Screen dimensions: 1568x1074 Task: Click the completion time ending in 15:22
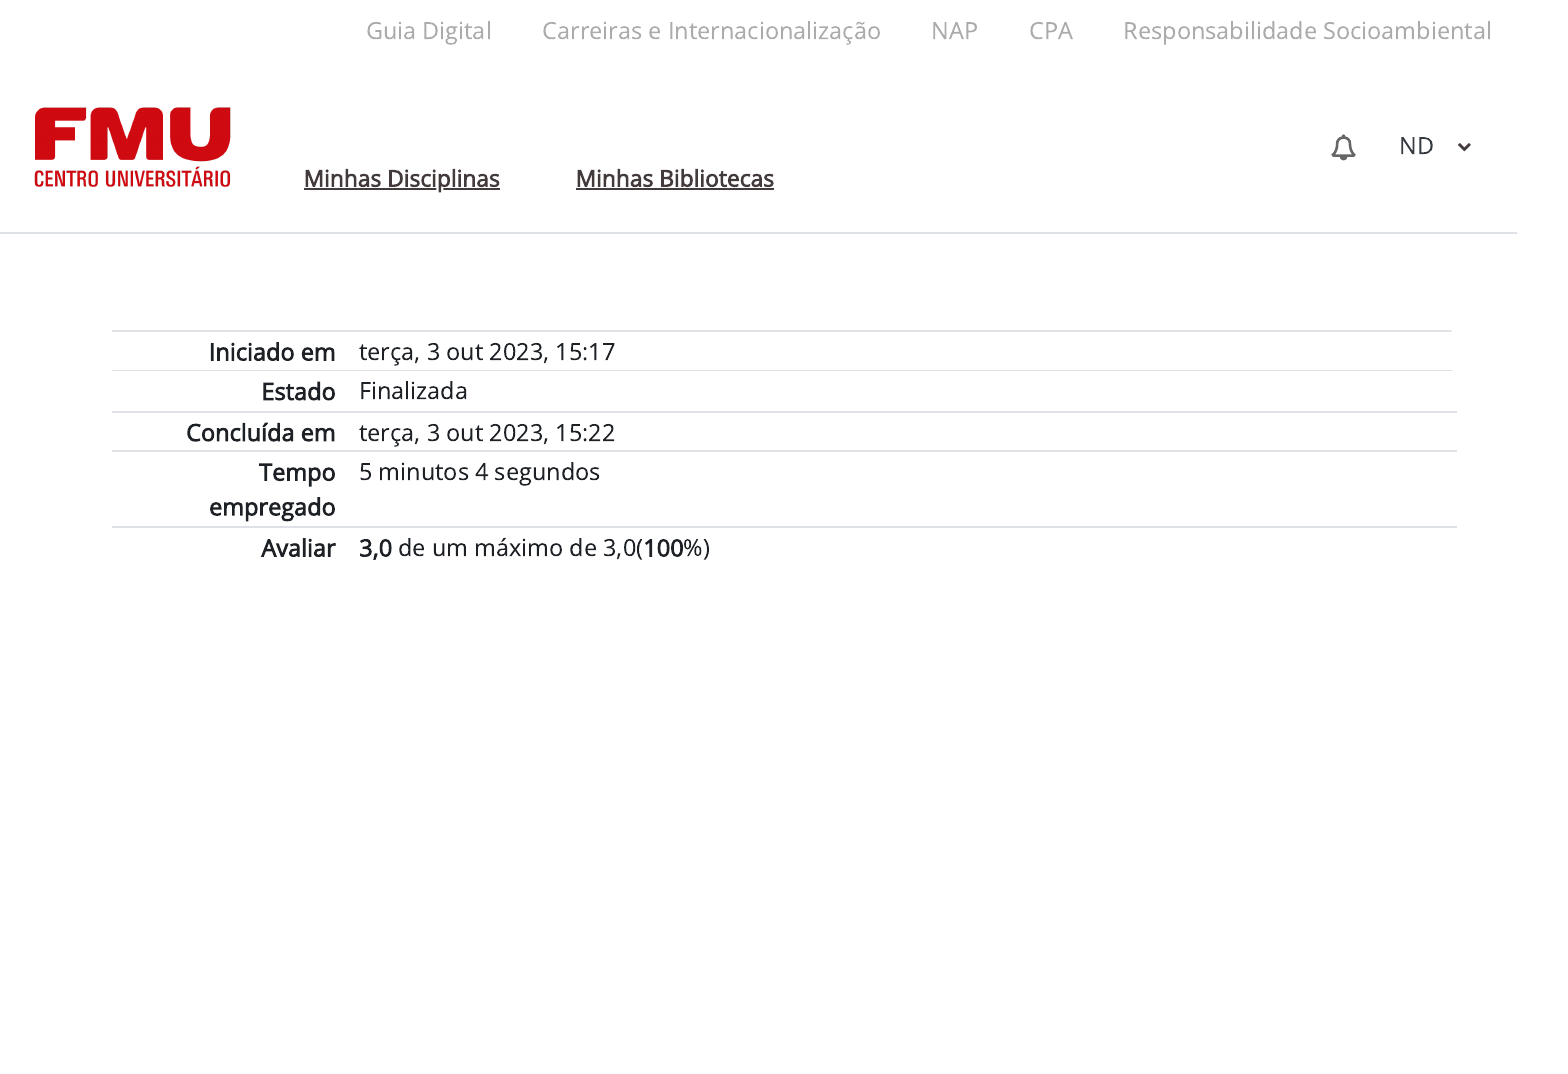487,433
